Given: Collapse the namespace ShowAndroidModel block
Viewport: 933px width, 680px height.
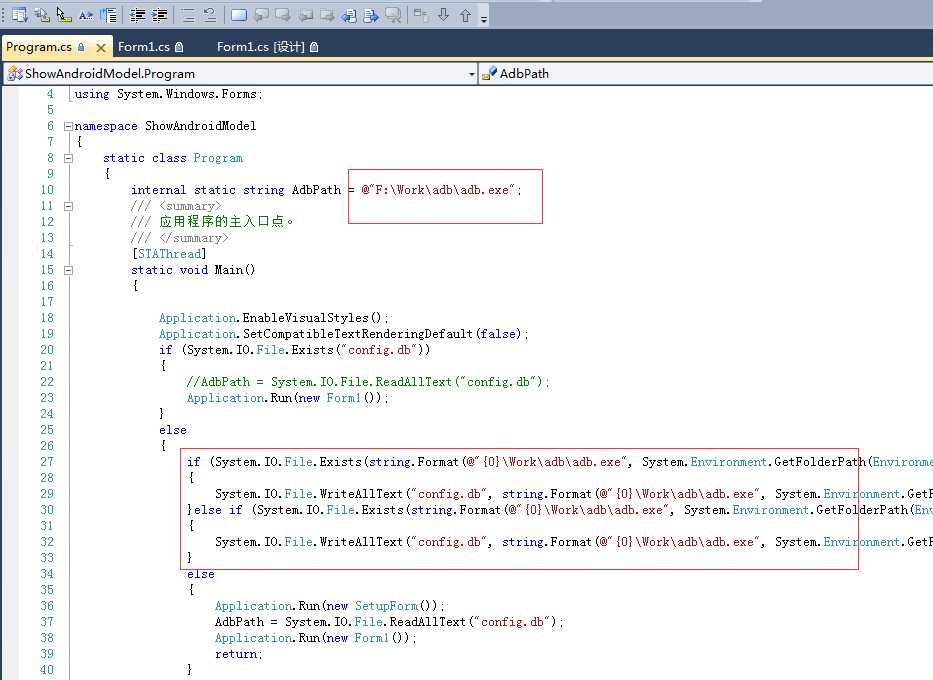Looking at the screenshot, I should point(68,126).
